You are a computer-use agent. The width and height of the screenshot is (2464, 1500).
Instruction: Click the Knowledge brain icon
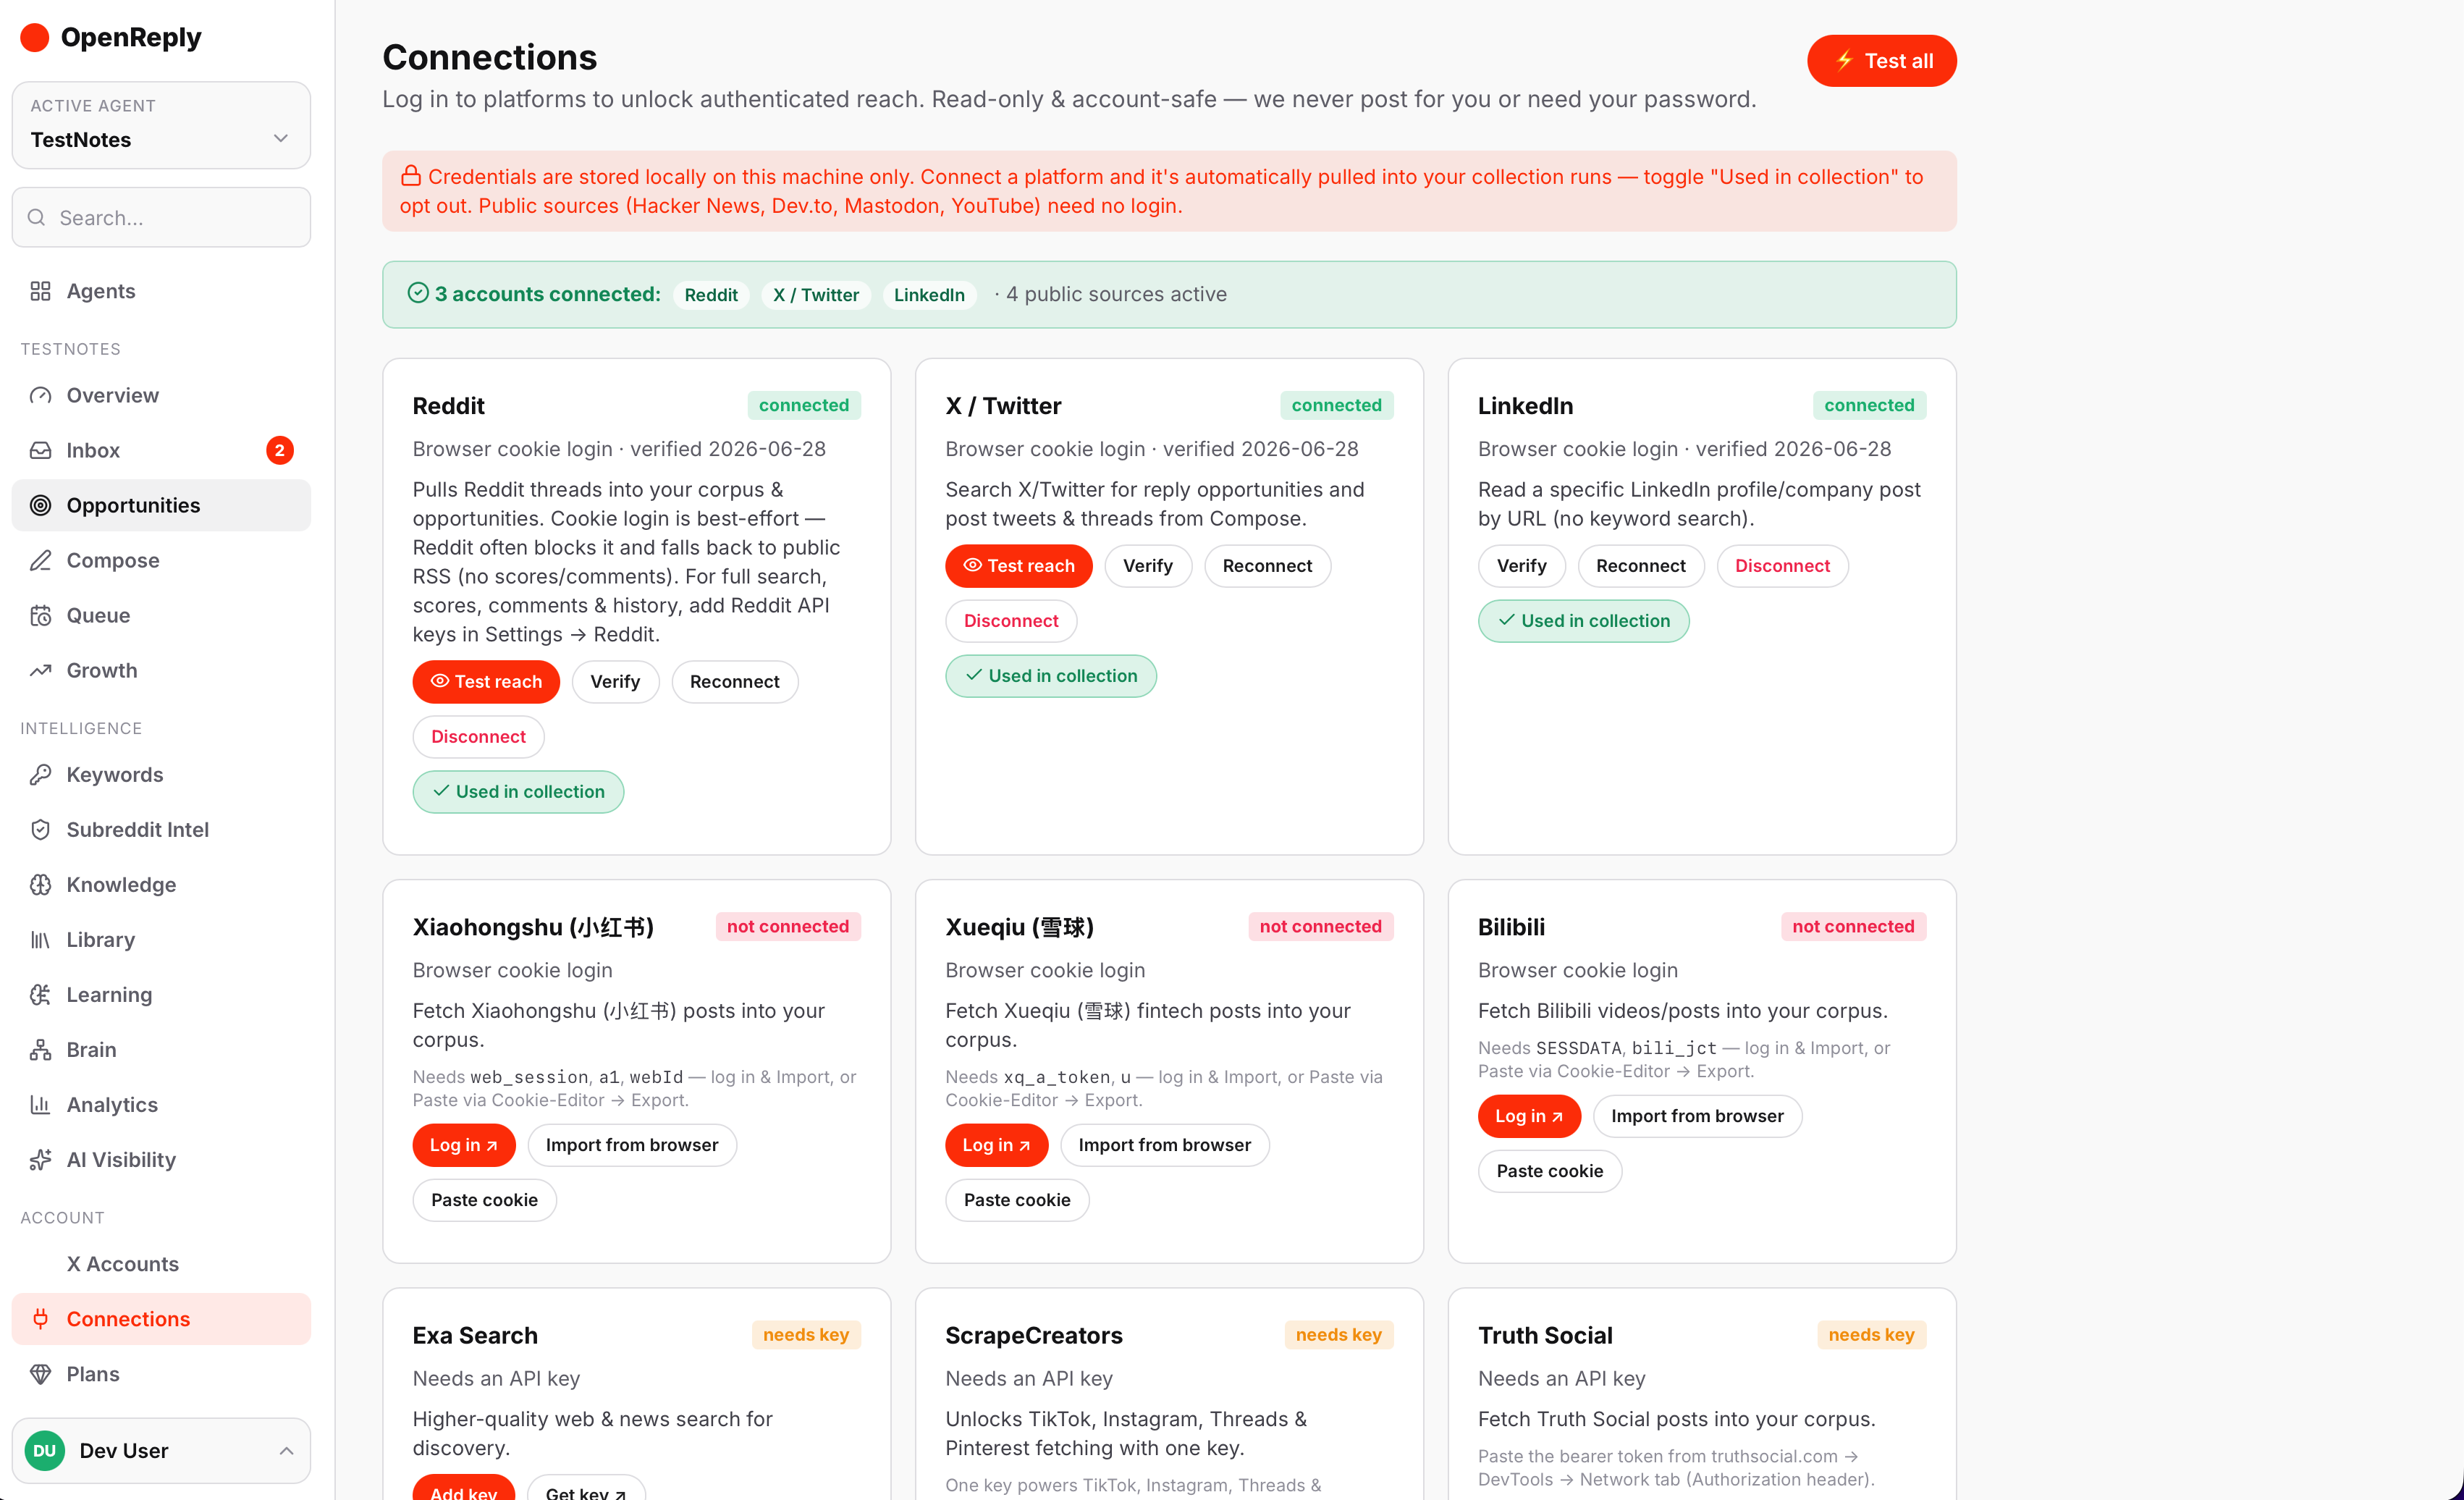point(40,884)
